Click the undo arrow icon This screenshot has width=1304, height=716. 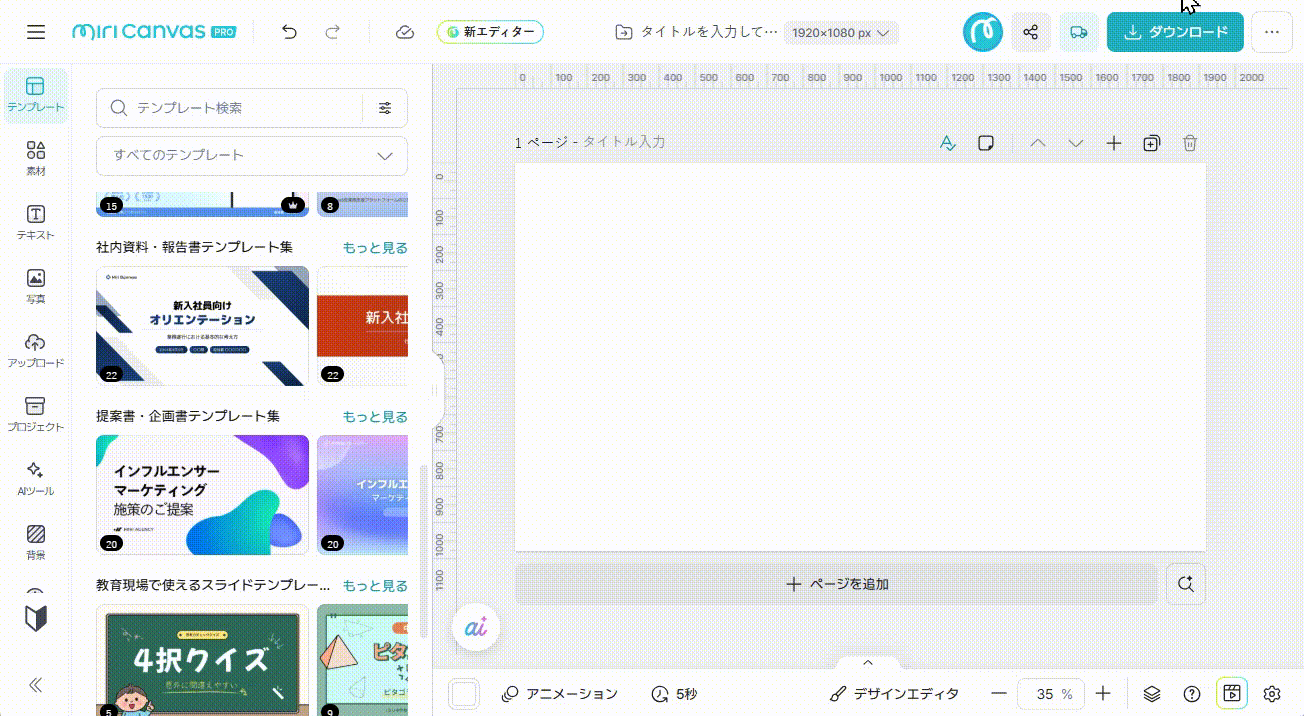[x=289, y=32]
